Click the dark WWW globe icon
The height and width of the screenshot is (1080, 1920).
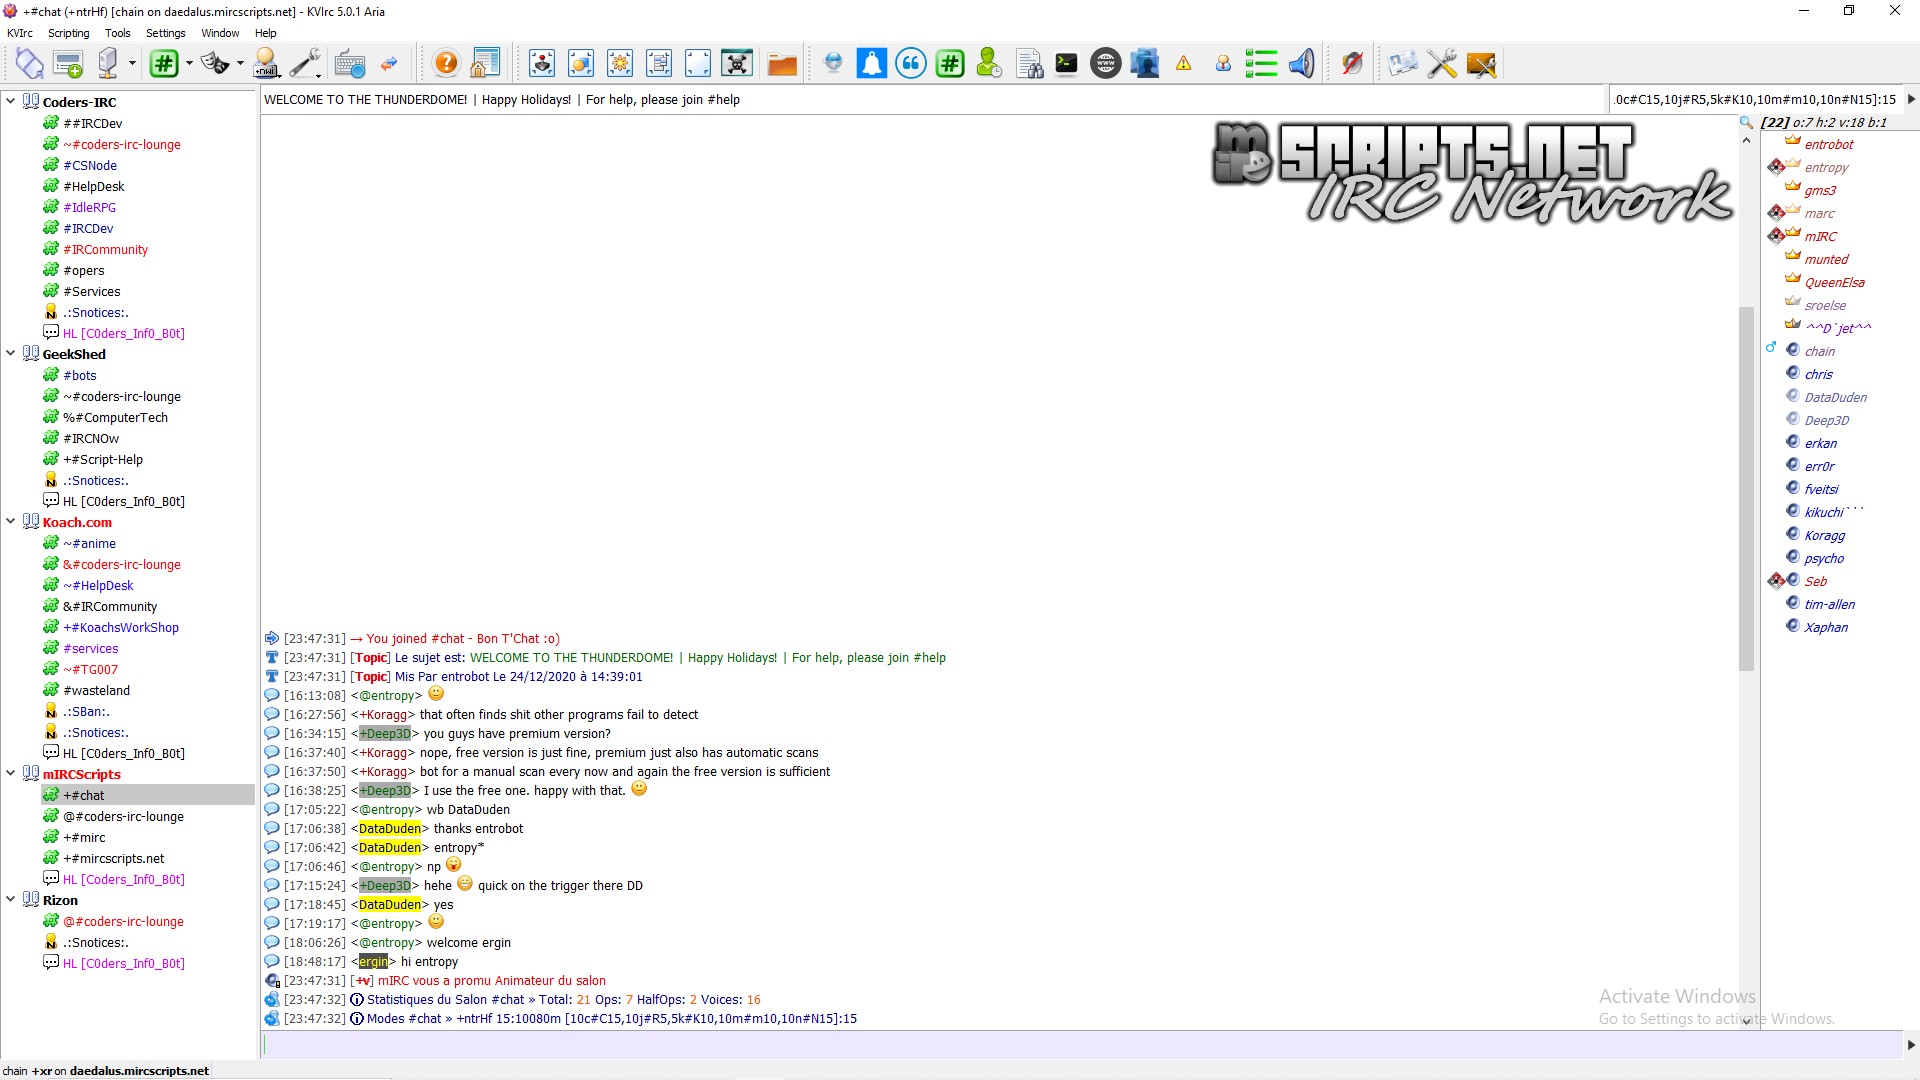(x=1105, y=64)
